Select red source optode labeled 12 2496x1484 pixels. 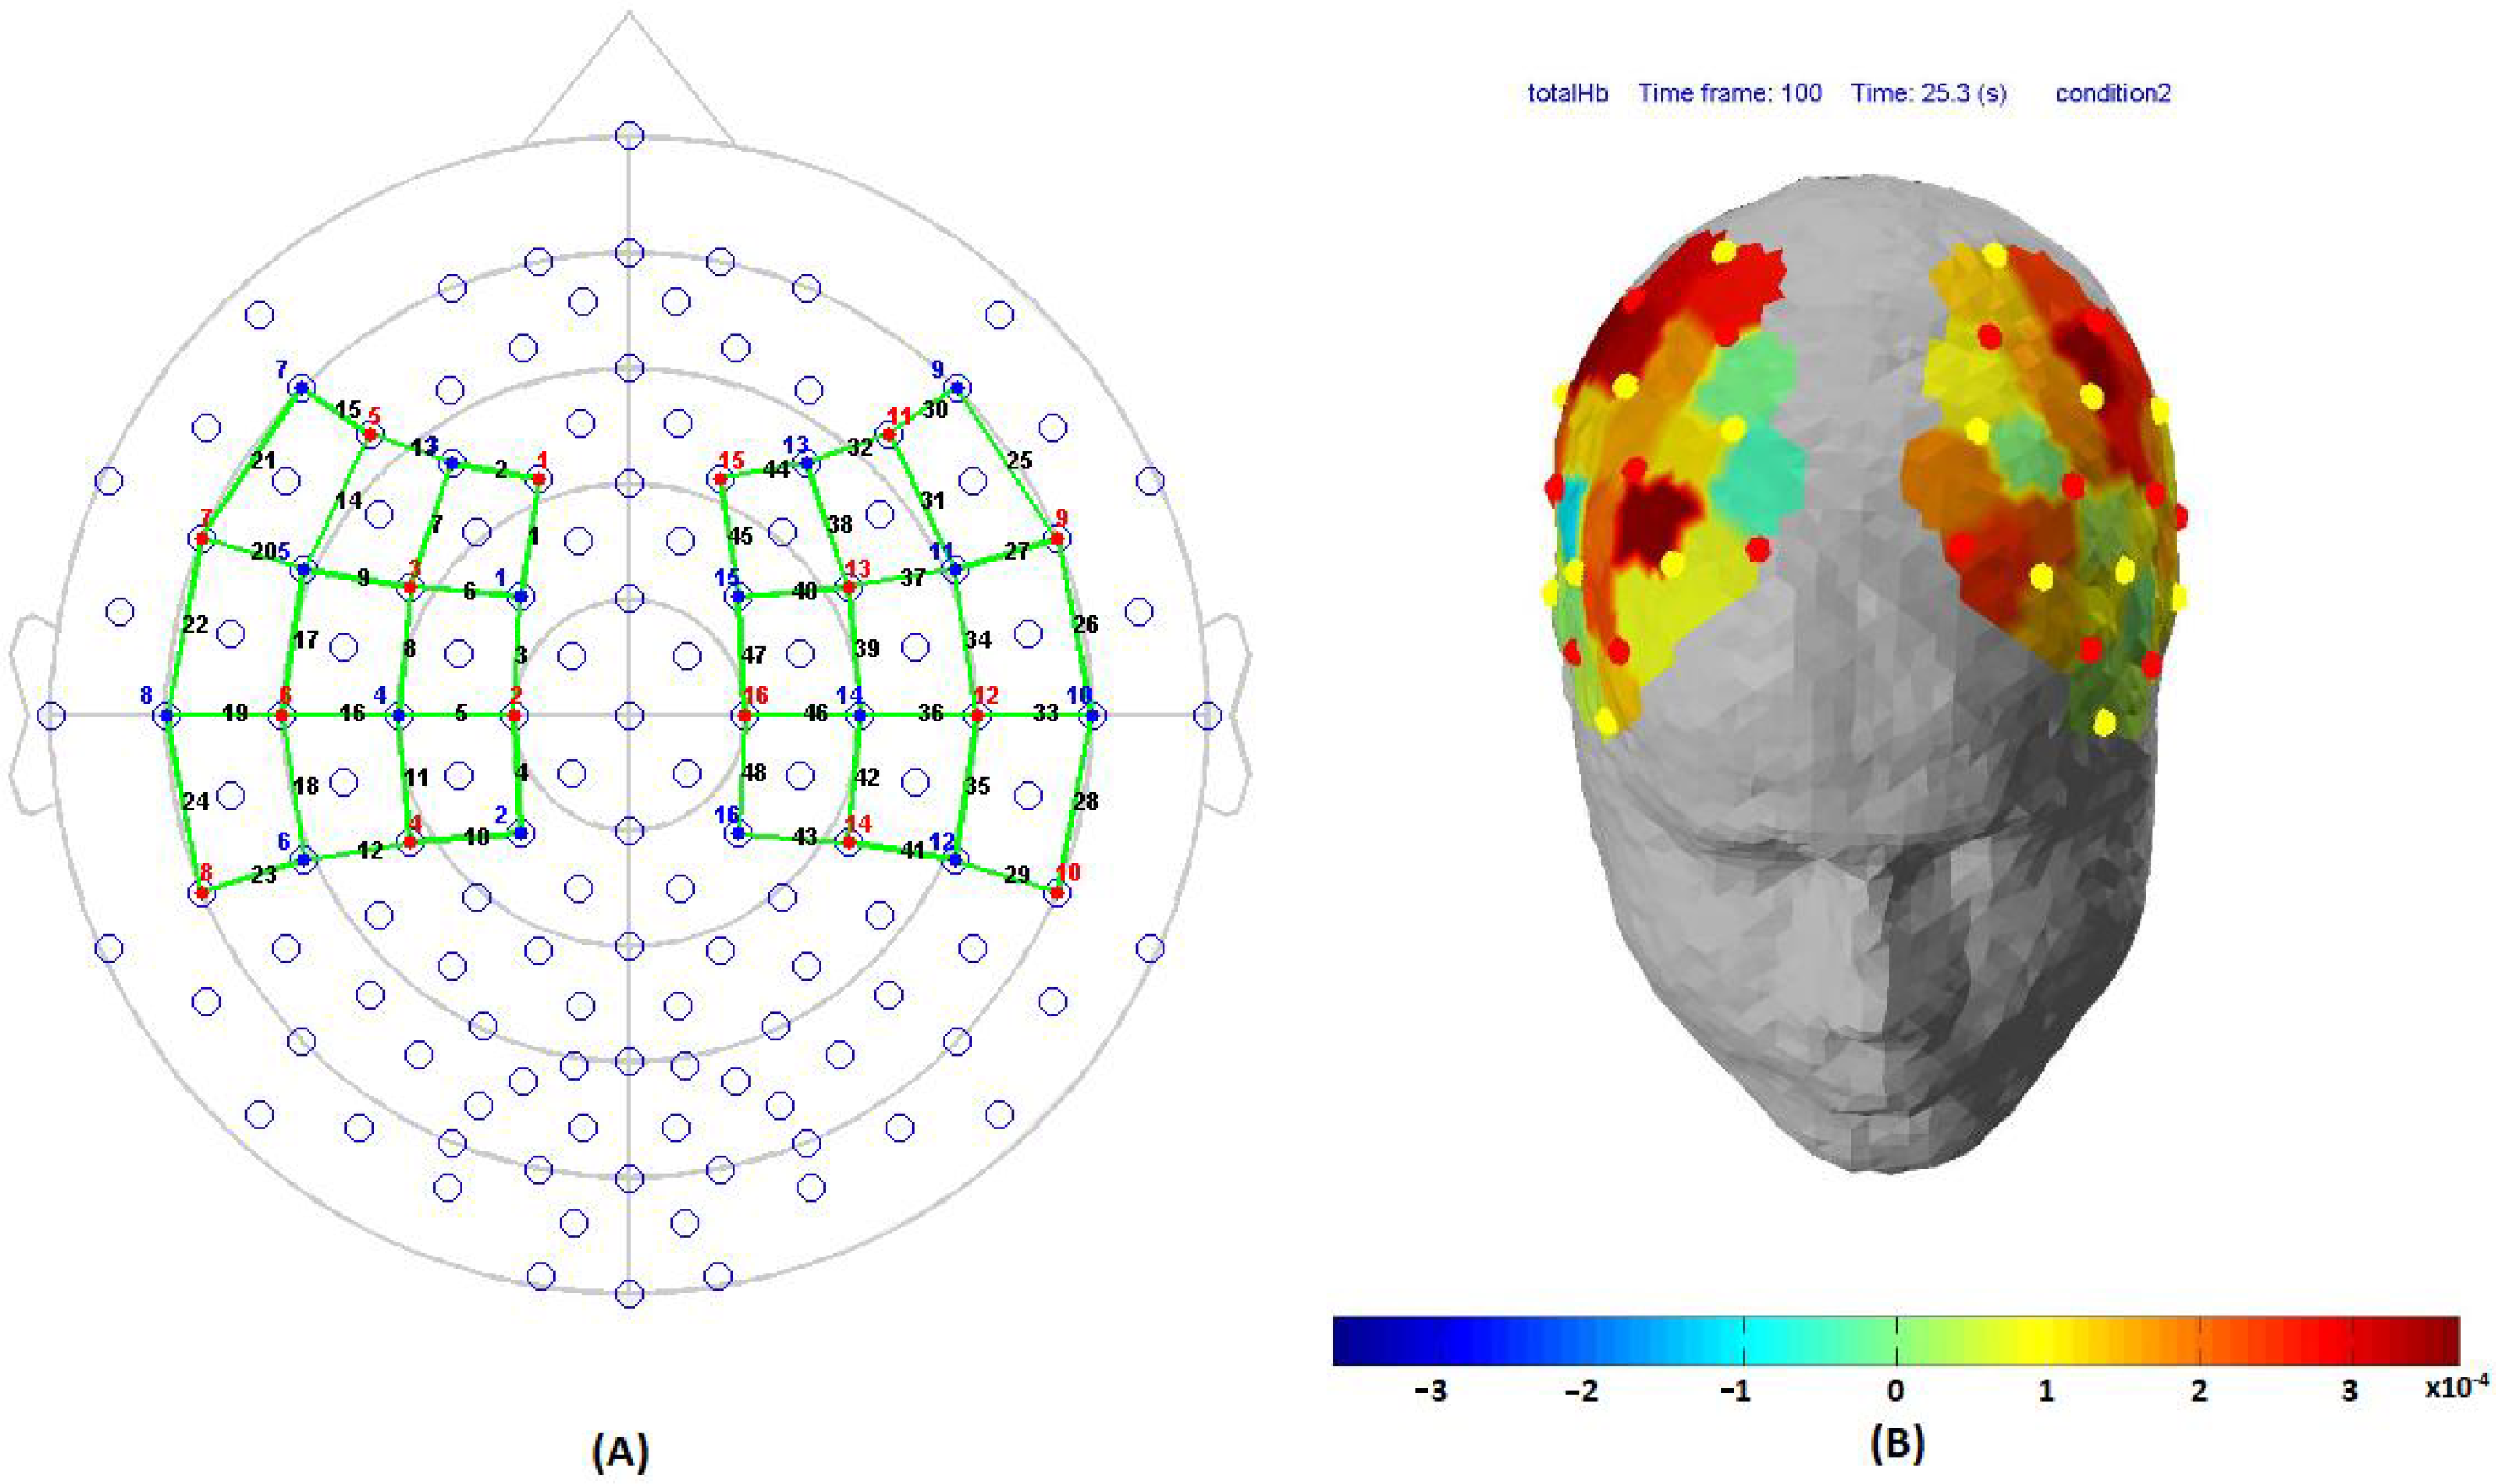(x=976, y=715)
